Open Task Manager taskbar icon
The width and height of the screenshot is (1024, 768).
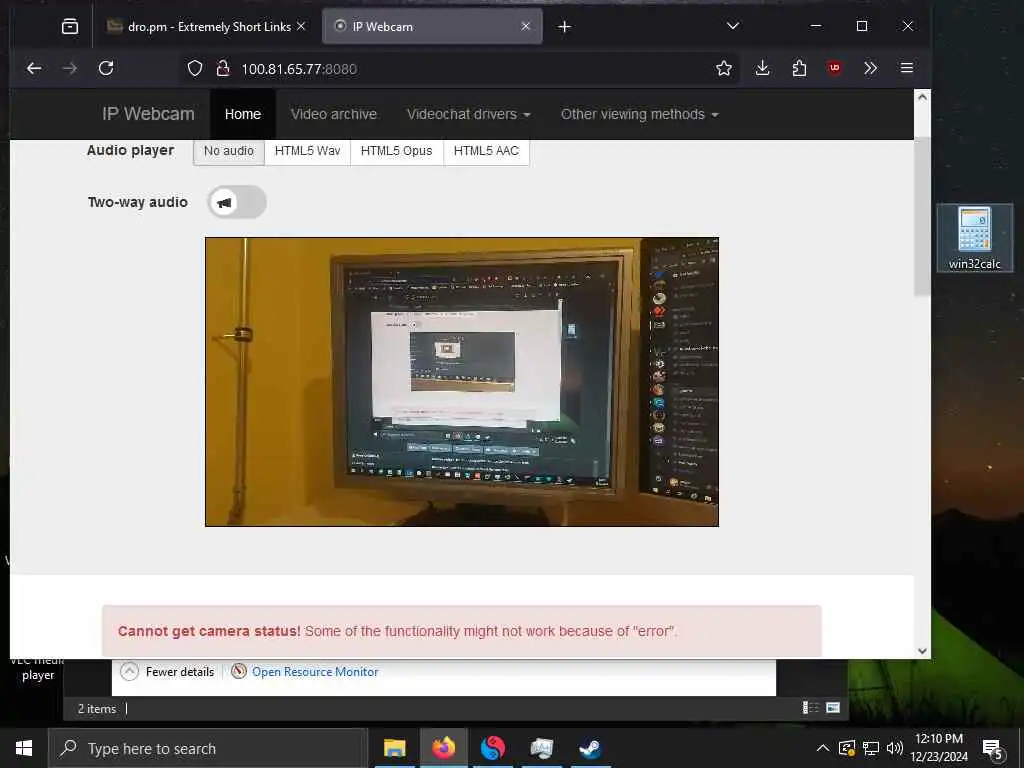tap(541, 748)
